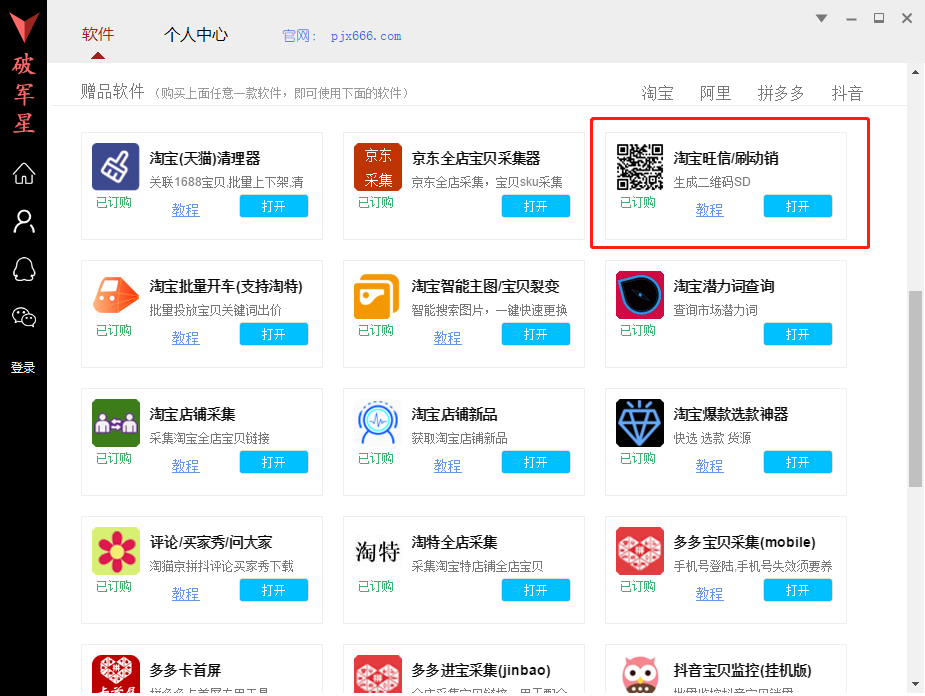The height and width of the screenshot is (696, 925).
Task: Open 京东全店宝贝采集器 with 打开 button
Action: 536,206
